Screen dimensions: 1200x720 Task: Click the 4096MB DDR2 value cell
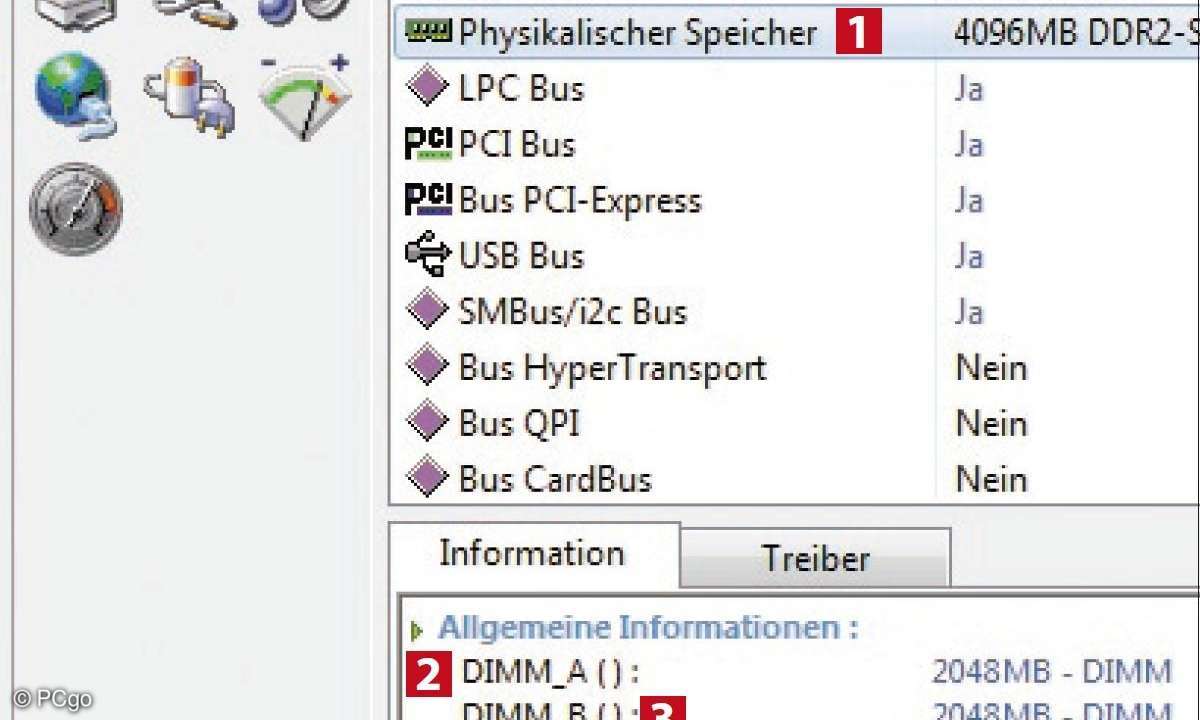click(x=1075, y=34)
